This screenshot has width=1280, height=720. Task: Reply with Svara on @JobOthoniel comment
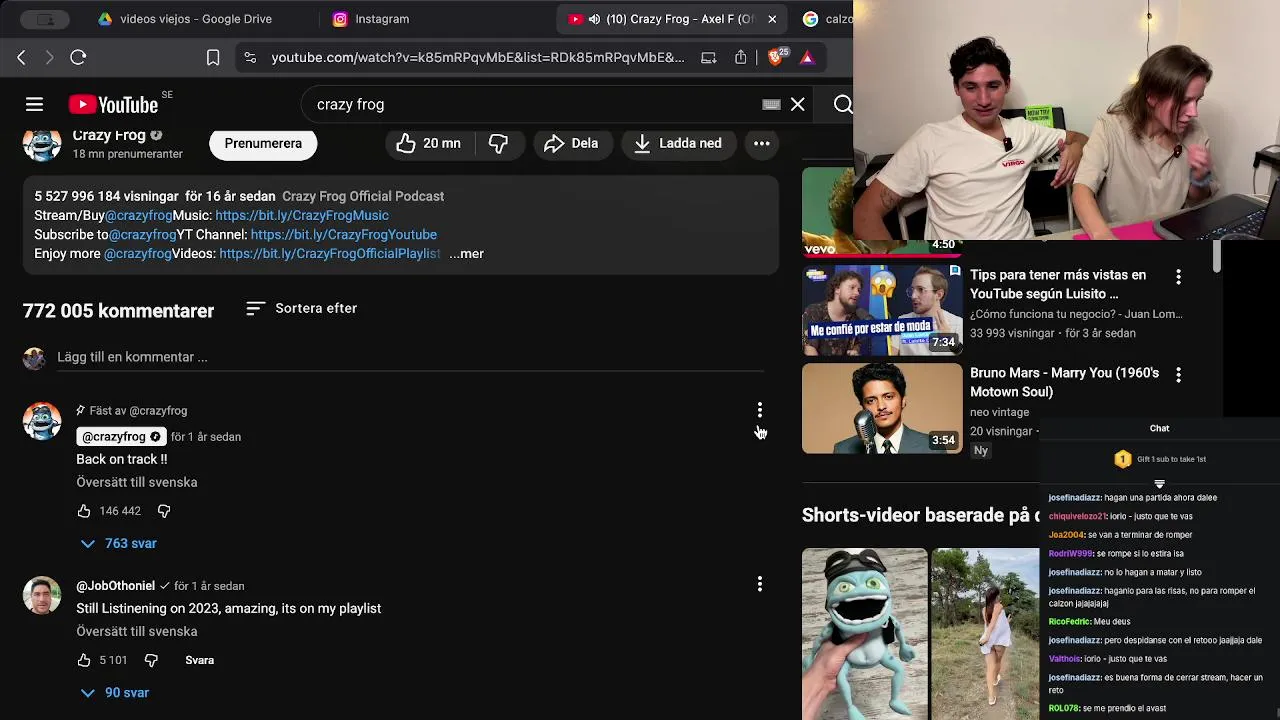pyautogui.click(x=200, y=660)
